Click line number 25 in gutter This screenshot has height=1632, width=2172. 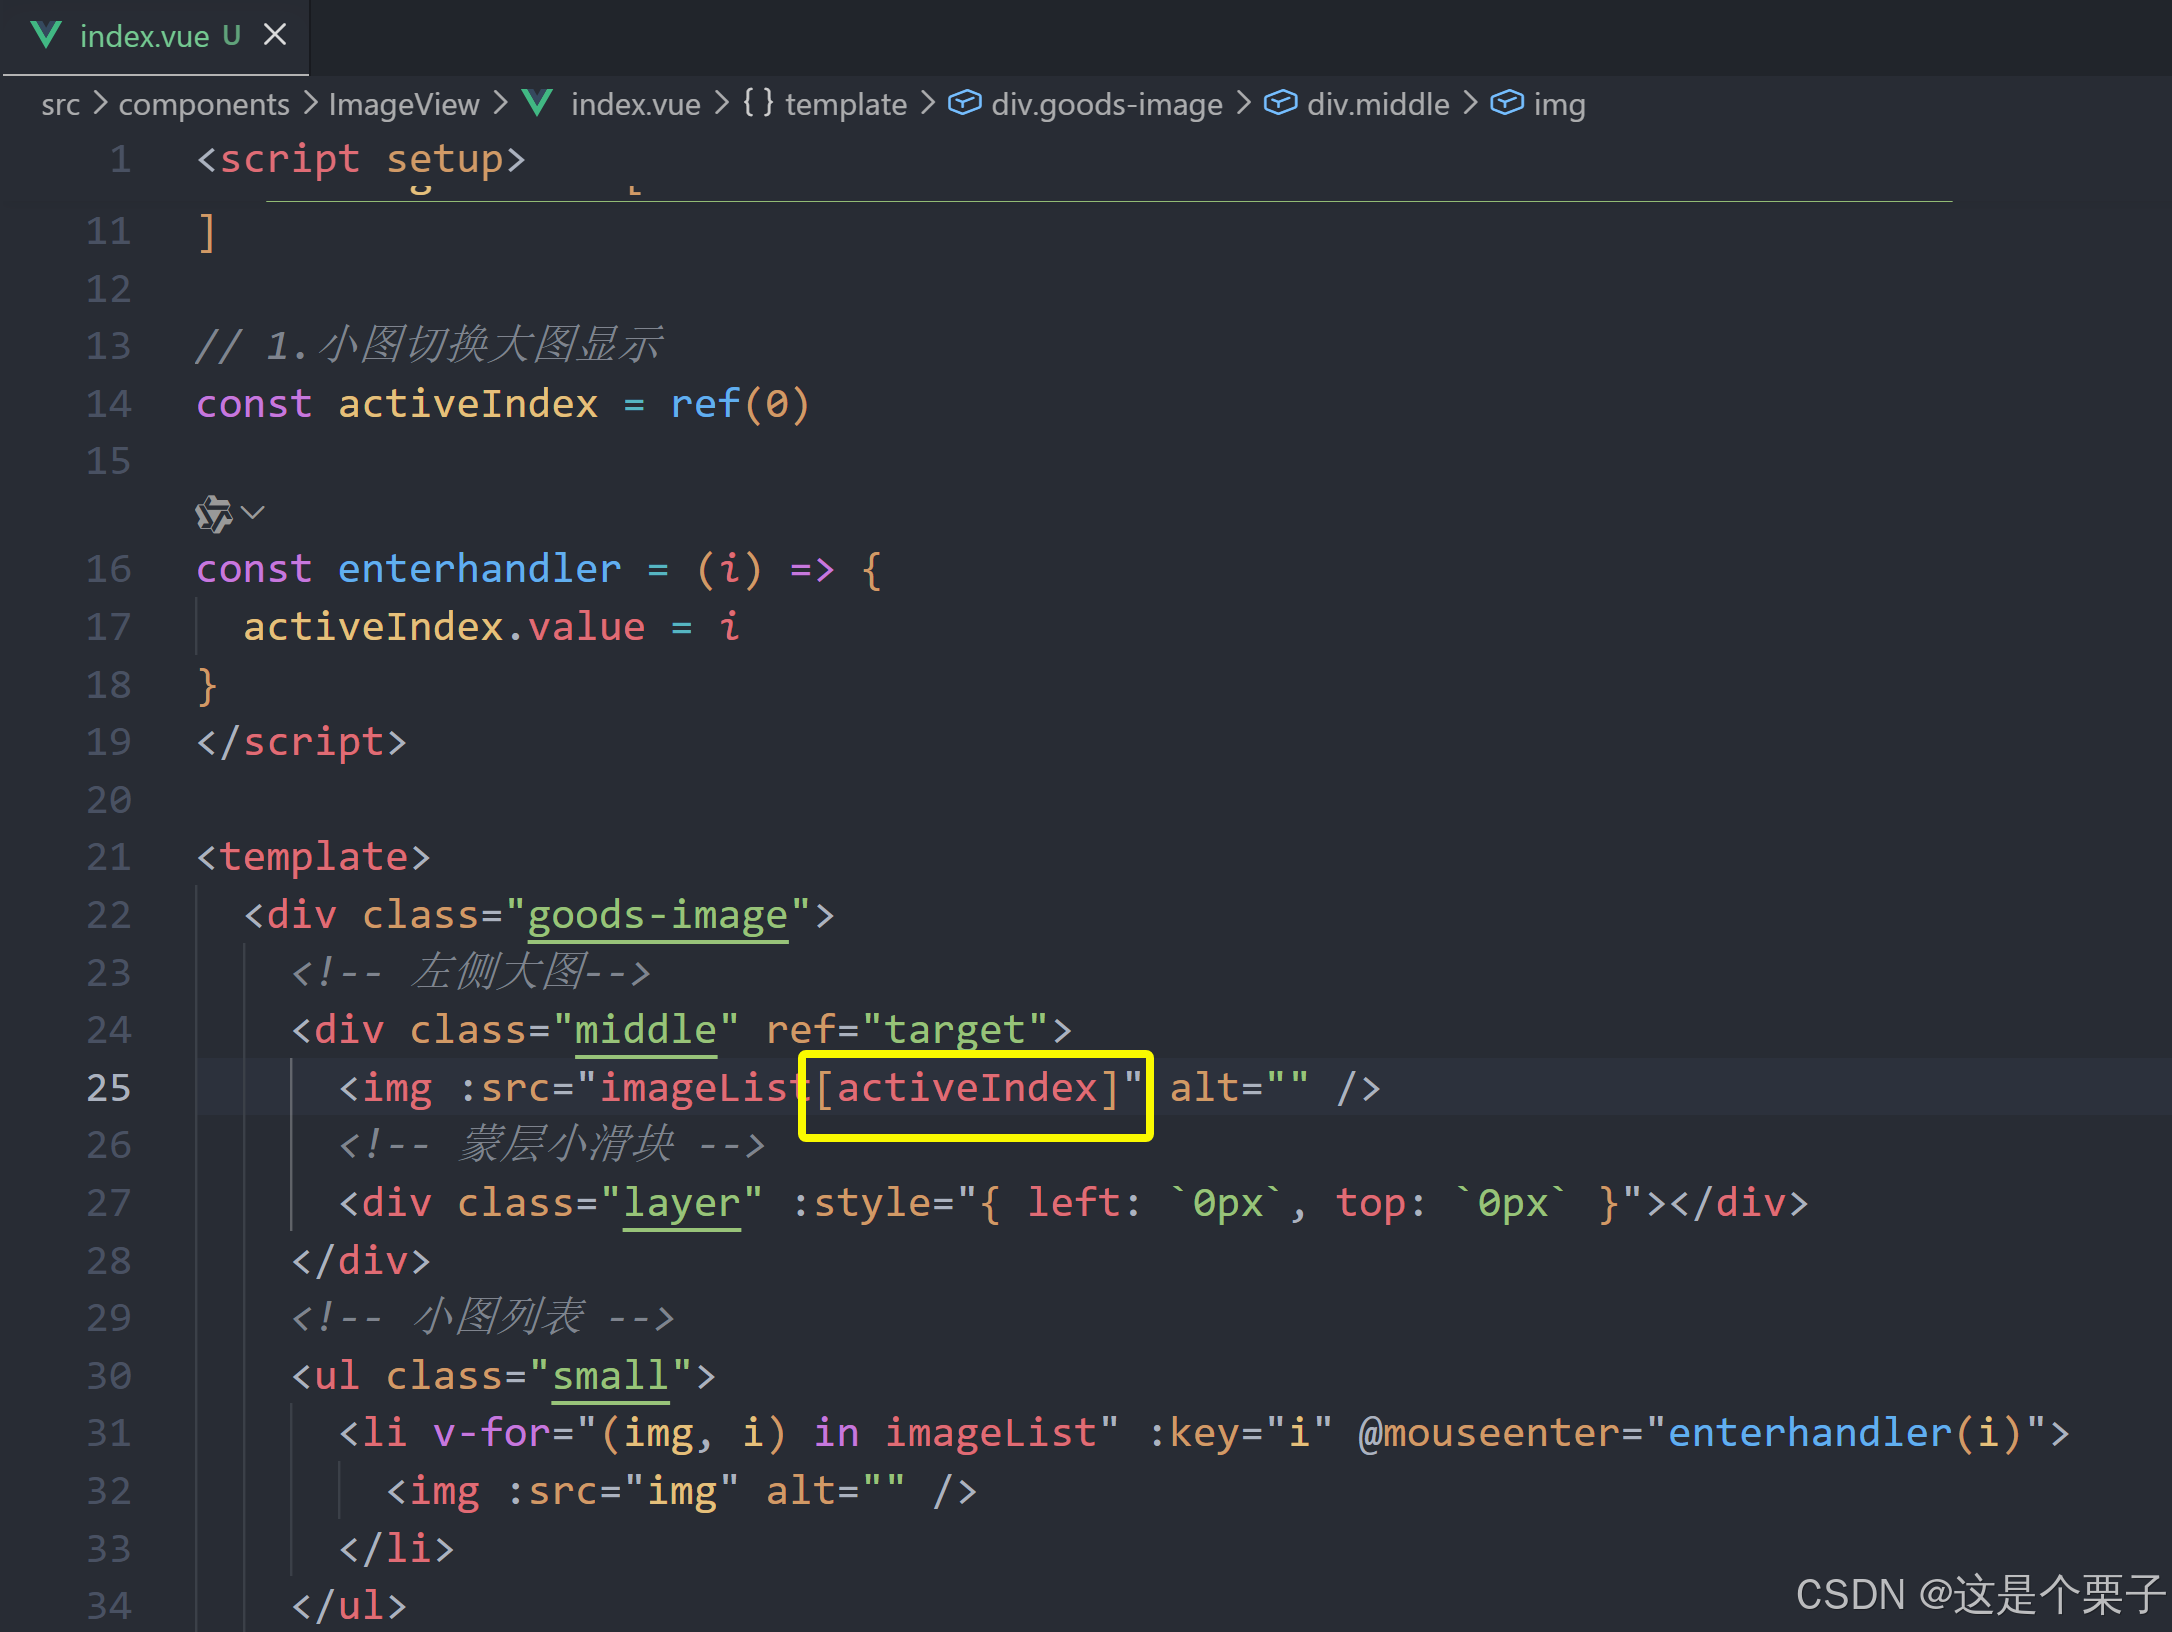click(x=108, y=1088)
